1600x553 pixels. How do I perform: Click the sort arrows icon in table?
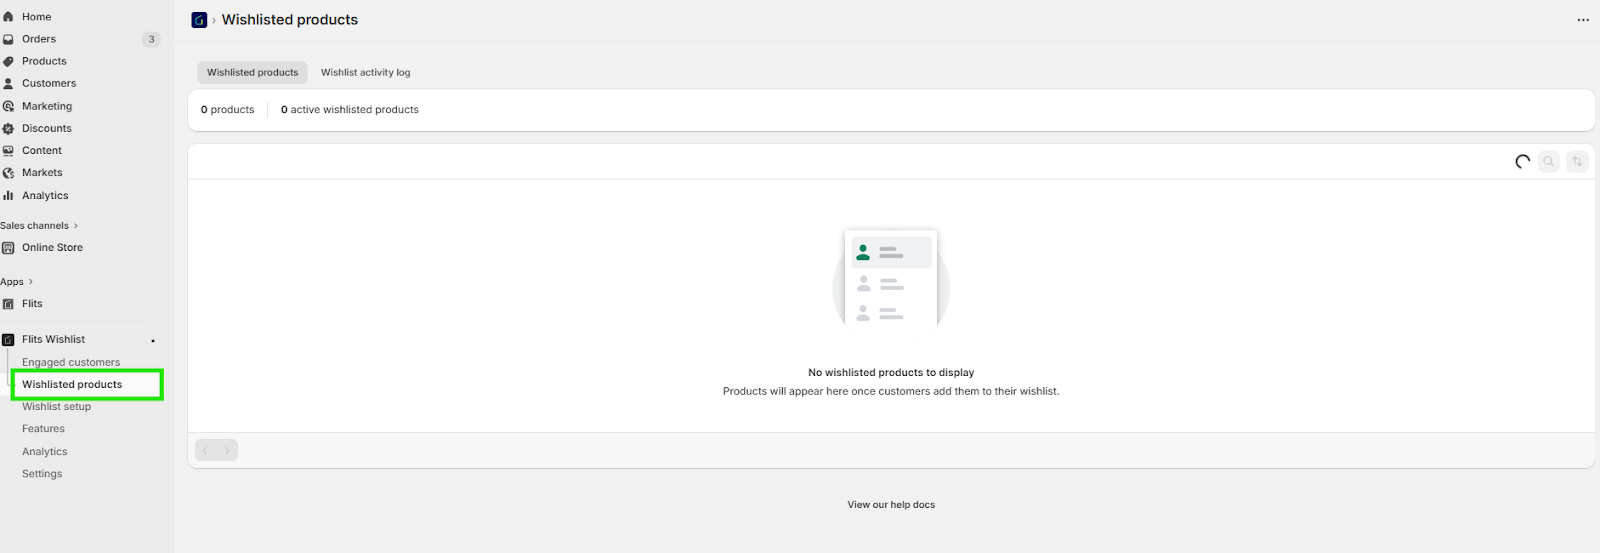[x=1577, y=161]
